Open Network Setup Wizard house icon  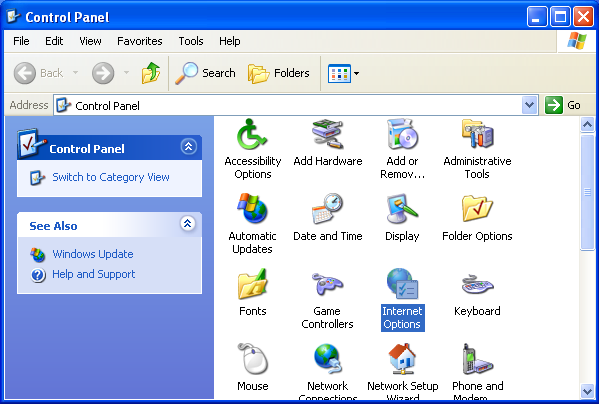[x=402, y=359]
